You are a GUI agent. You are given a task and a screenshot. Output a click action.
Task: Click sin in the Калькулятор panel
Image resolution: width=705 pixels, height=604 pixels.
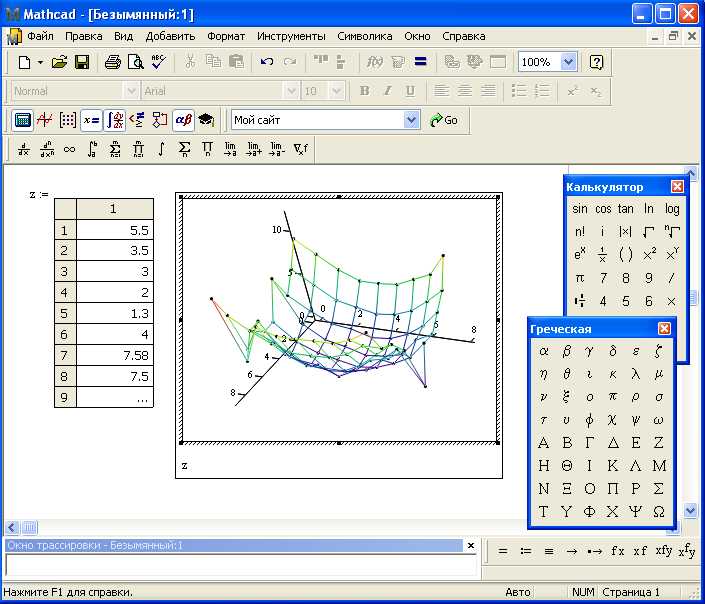[x=580, y=209]
